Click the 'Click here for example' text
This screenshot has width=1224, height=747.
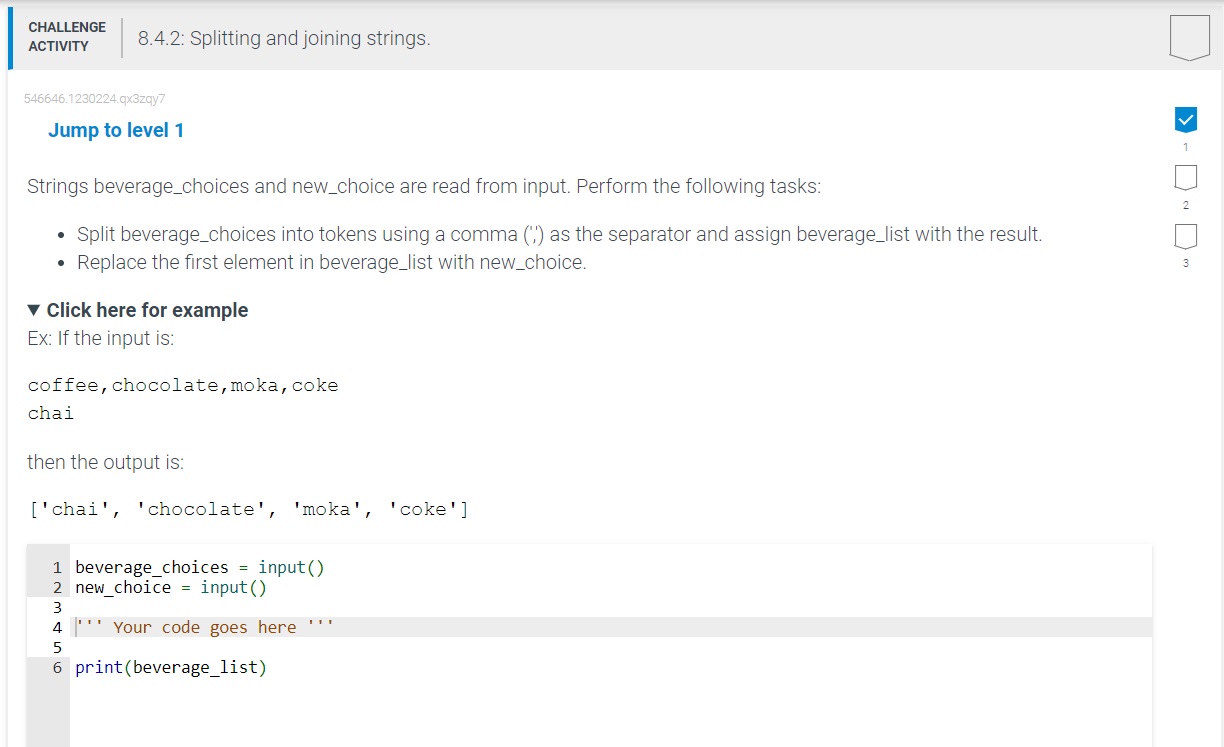coord(146,310)
